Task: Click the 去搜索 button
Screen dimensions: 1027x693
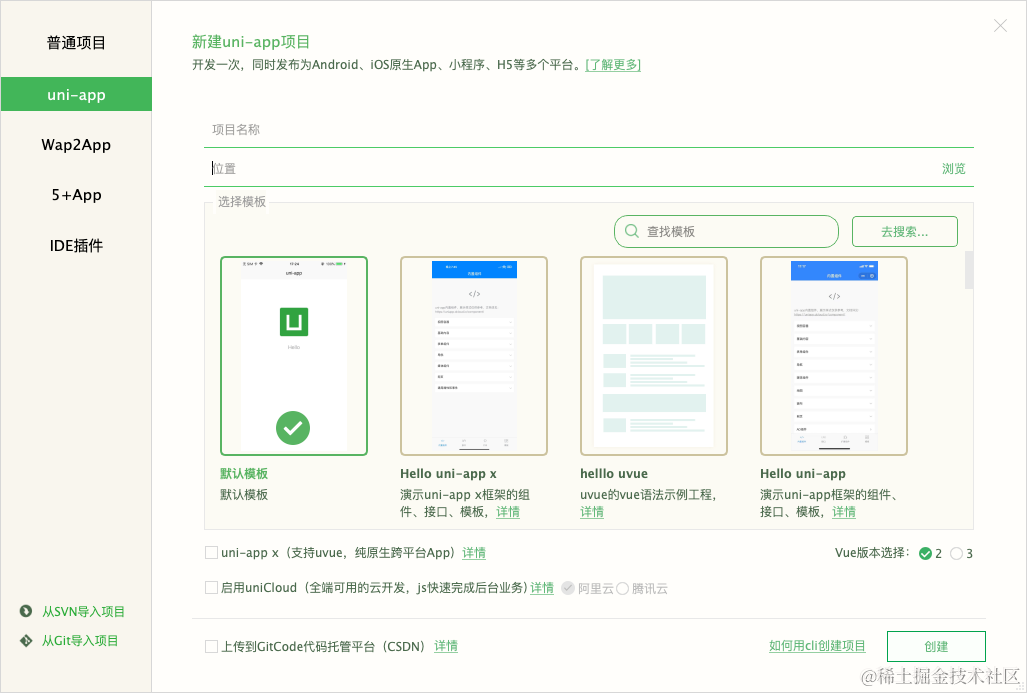Action: click(x=903, y=231)
